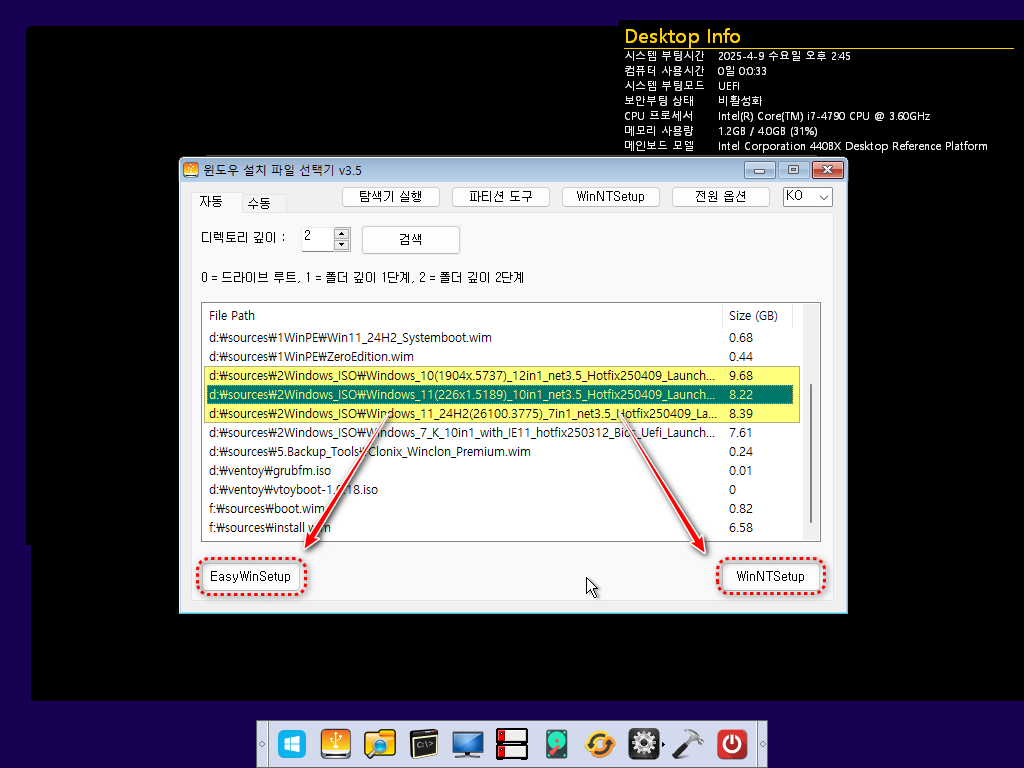Screen dimensions: 1024x768
Task: Select the d:\ventoy\grubfm.iso row
Action: click(x=500, y=470)
